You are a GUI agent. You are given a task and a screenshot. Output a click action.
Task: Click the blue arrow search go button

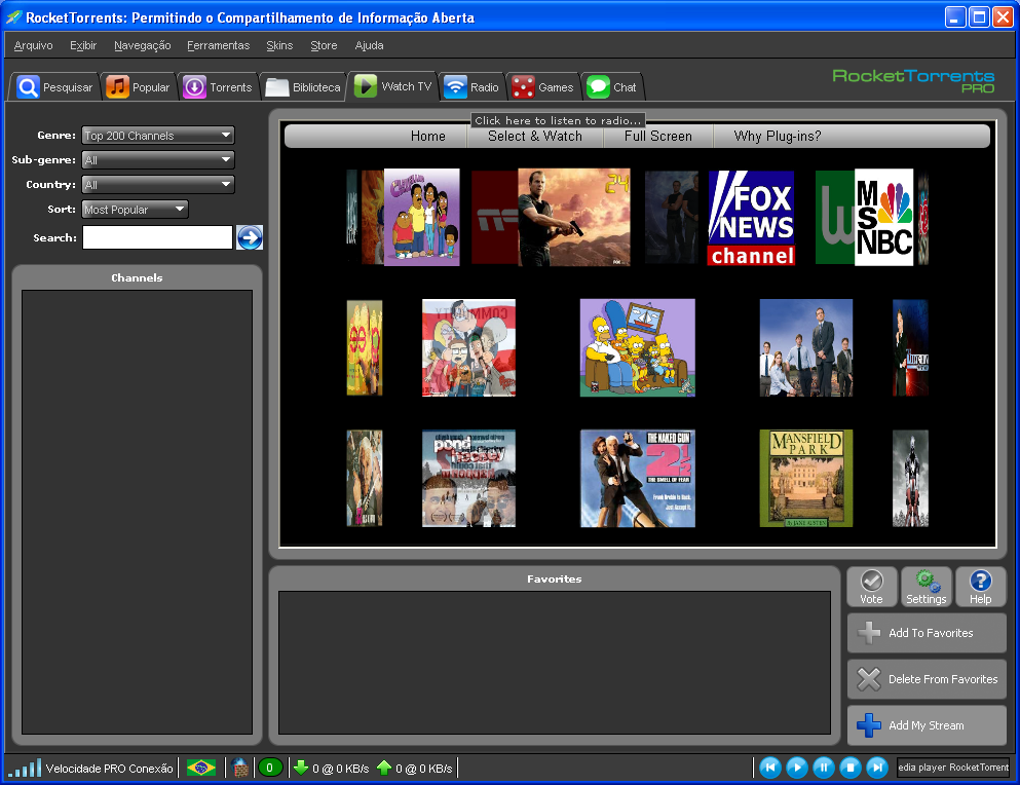[249, 237]
